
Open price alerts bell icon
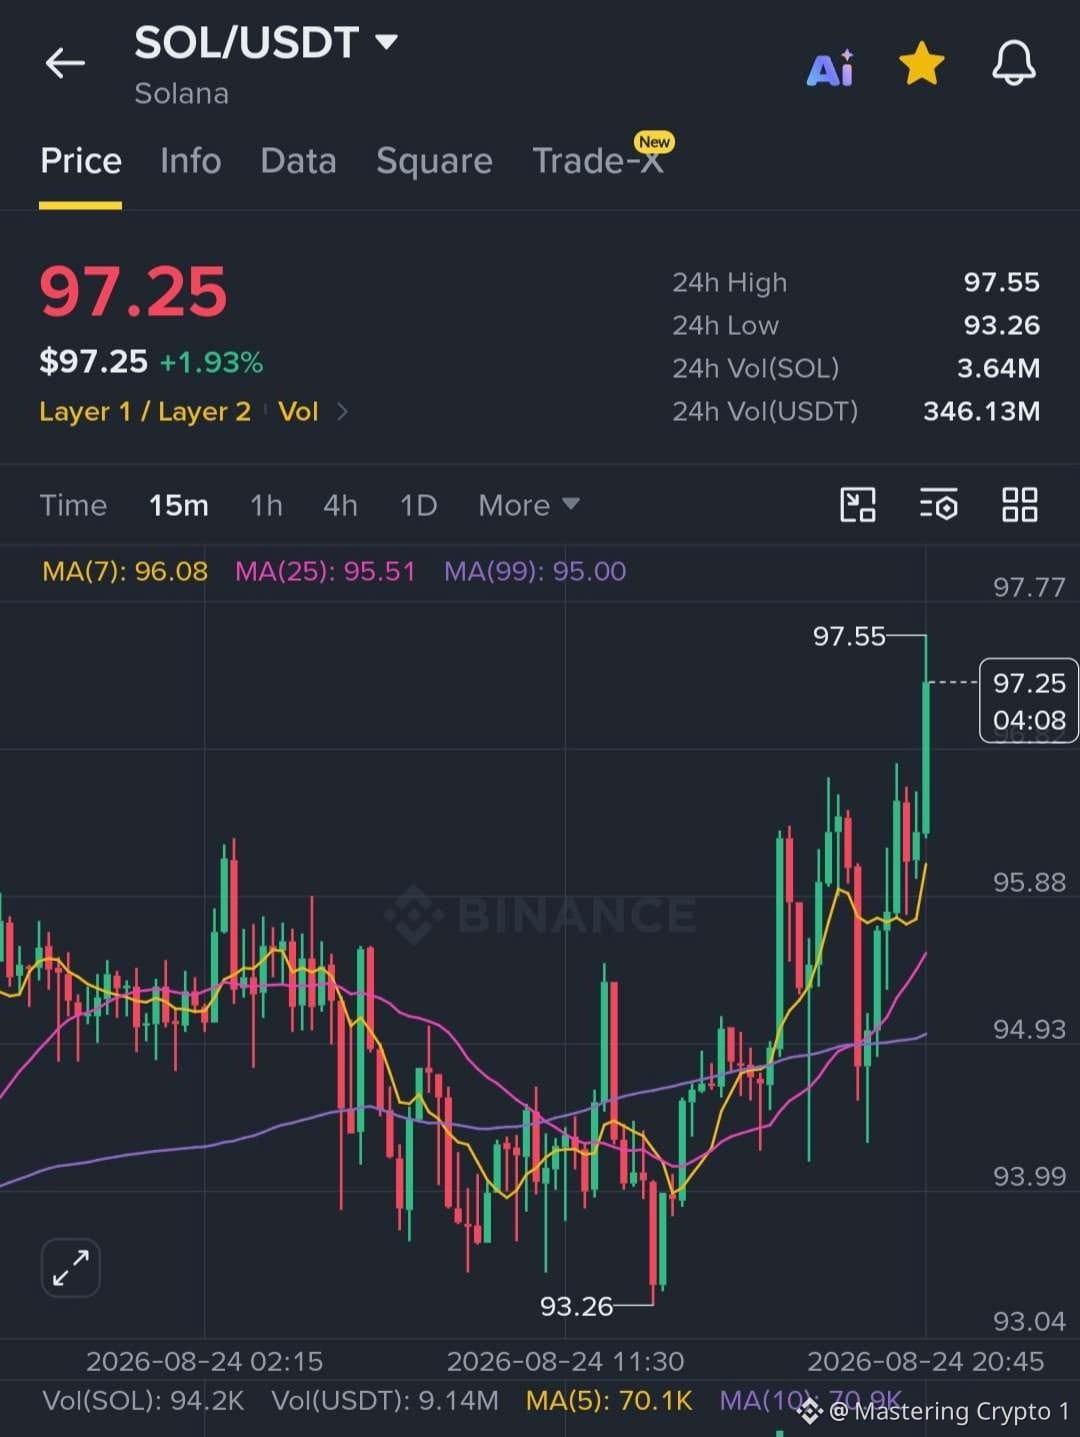(1013, 63)
